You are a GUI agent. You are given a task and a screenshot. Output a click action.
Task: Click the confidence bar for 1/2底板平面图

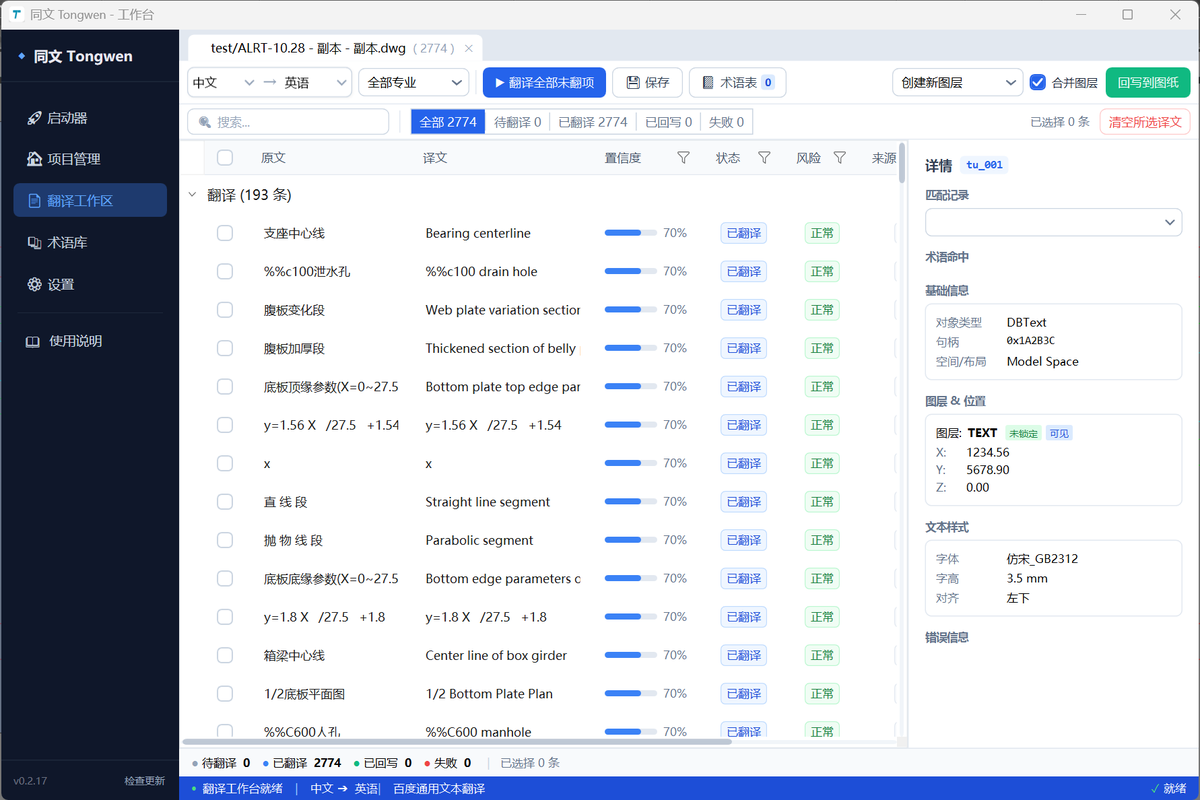coord(631,694)
